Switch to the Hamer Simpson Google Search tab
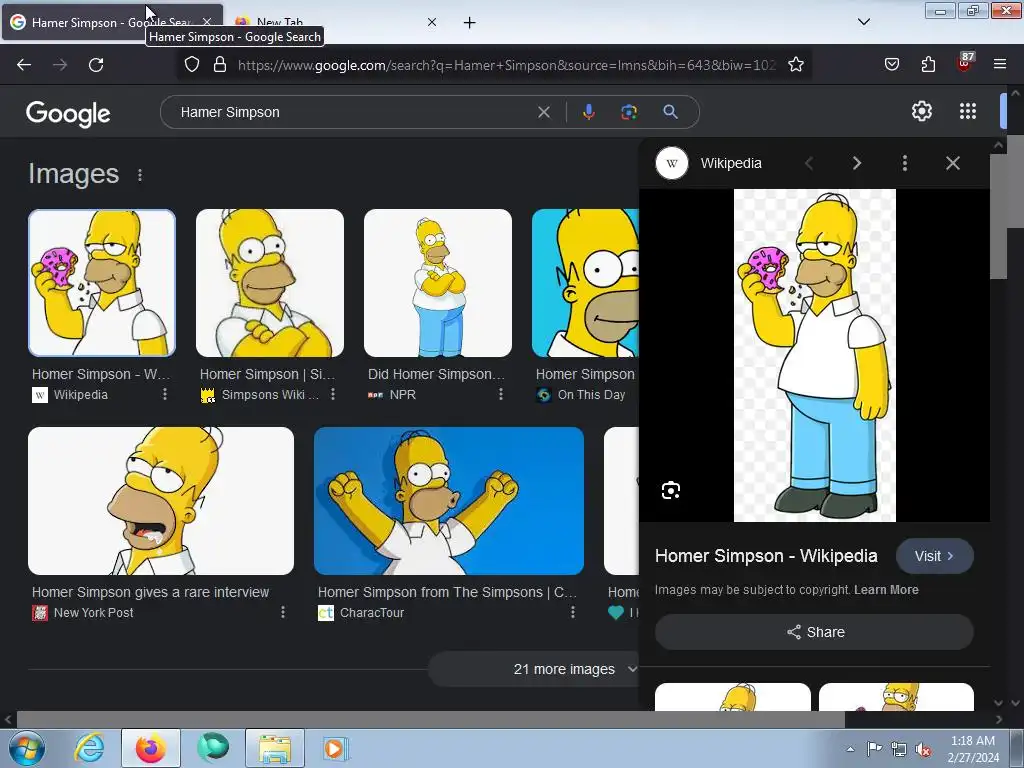 (x=112, y=22)
